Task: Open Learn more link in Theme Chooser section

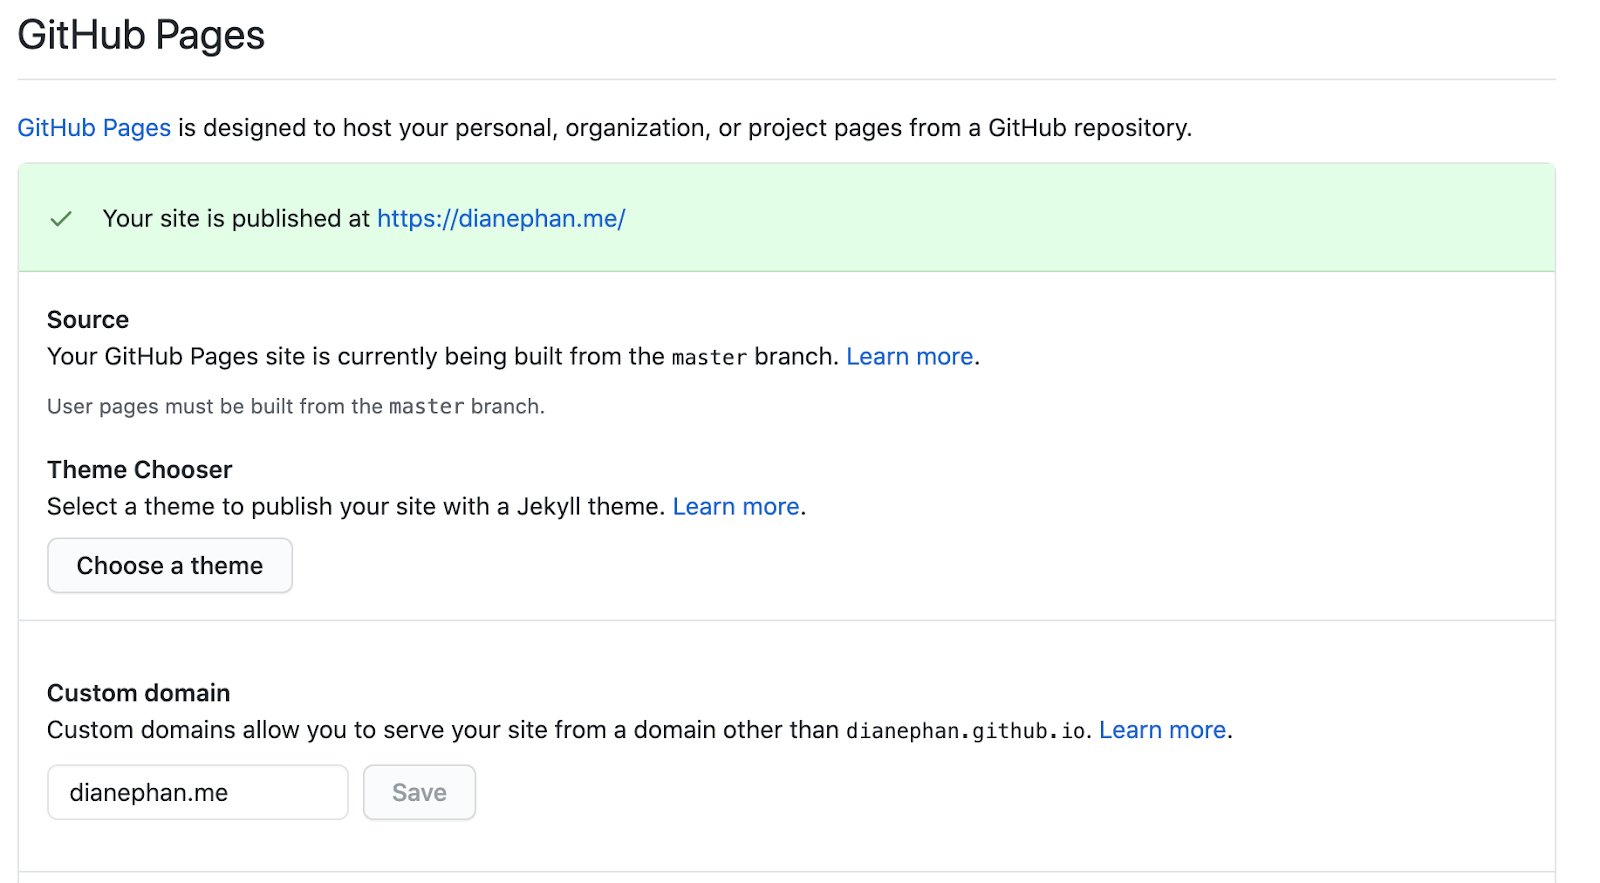Action: [736, 507]
